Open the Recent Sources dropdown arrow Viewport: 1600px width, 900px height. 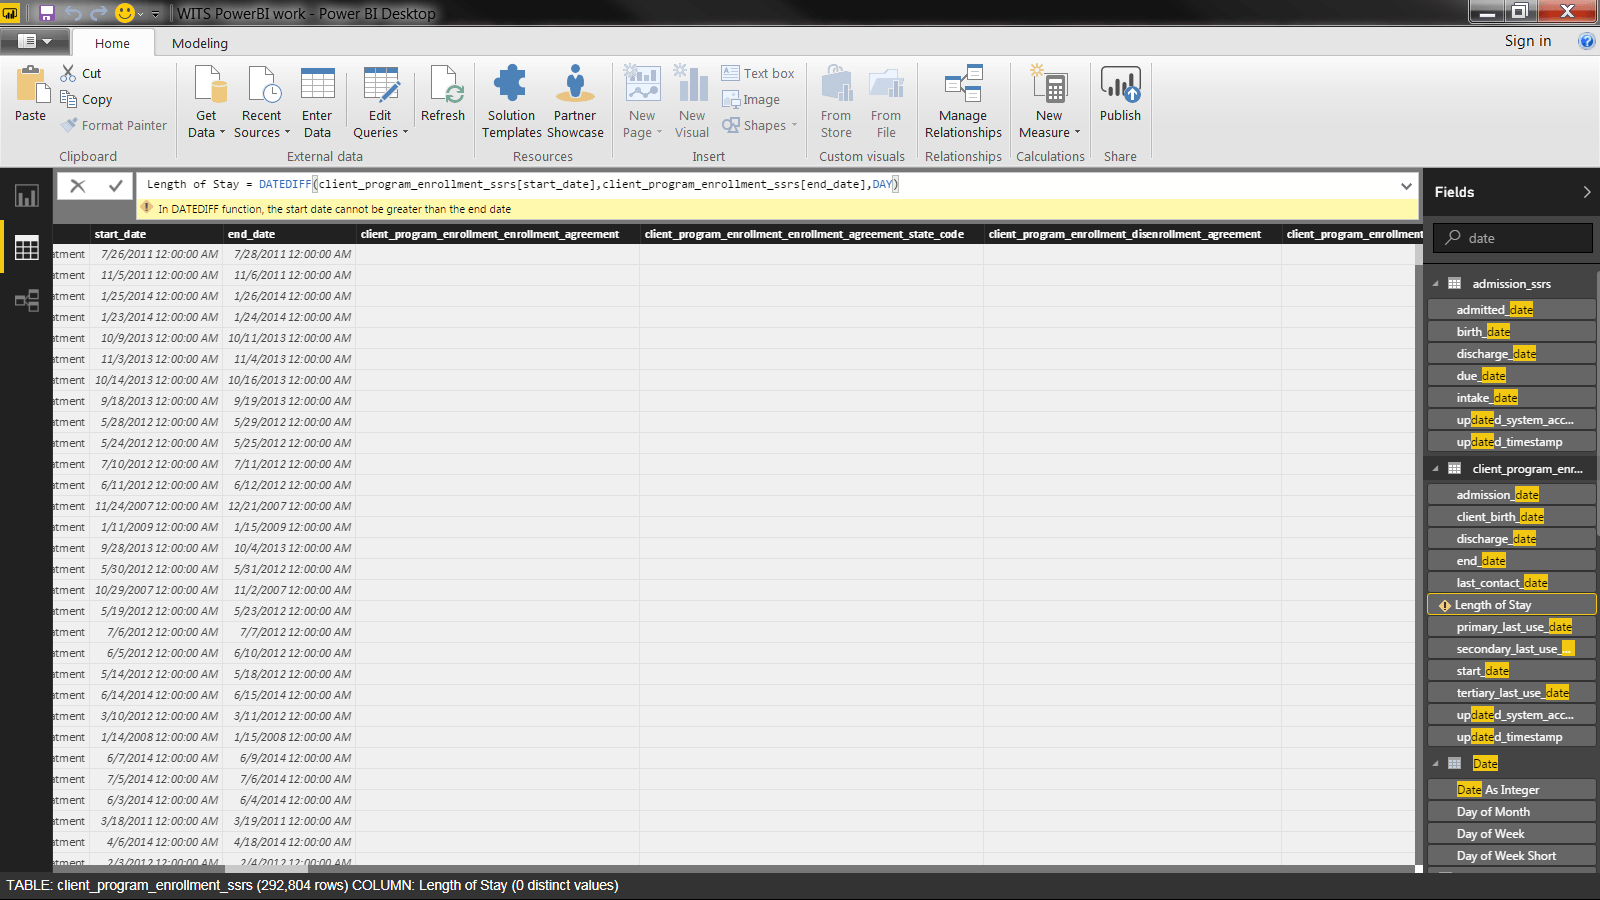click(287, 133)
